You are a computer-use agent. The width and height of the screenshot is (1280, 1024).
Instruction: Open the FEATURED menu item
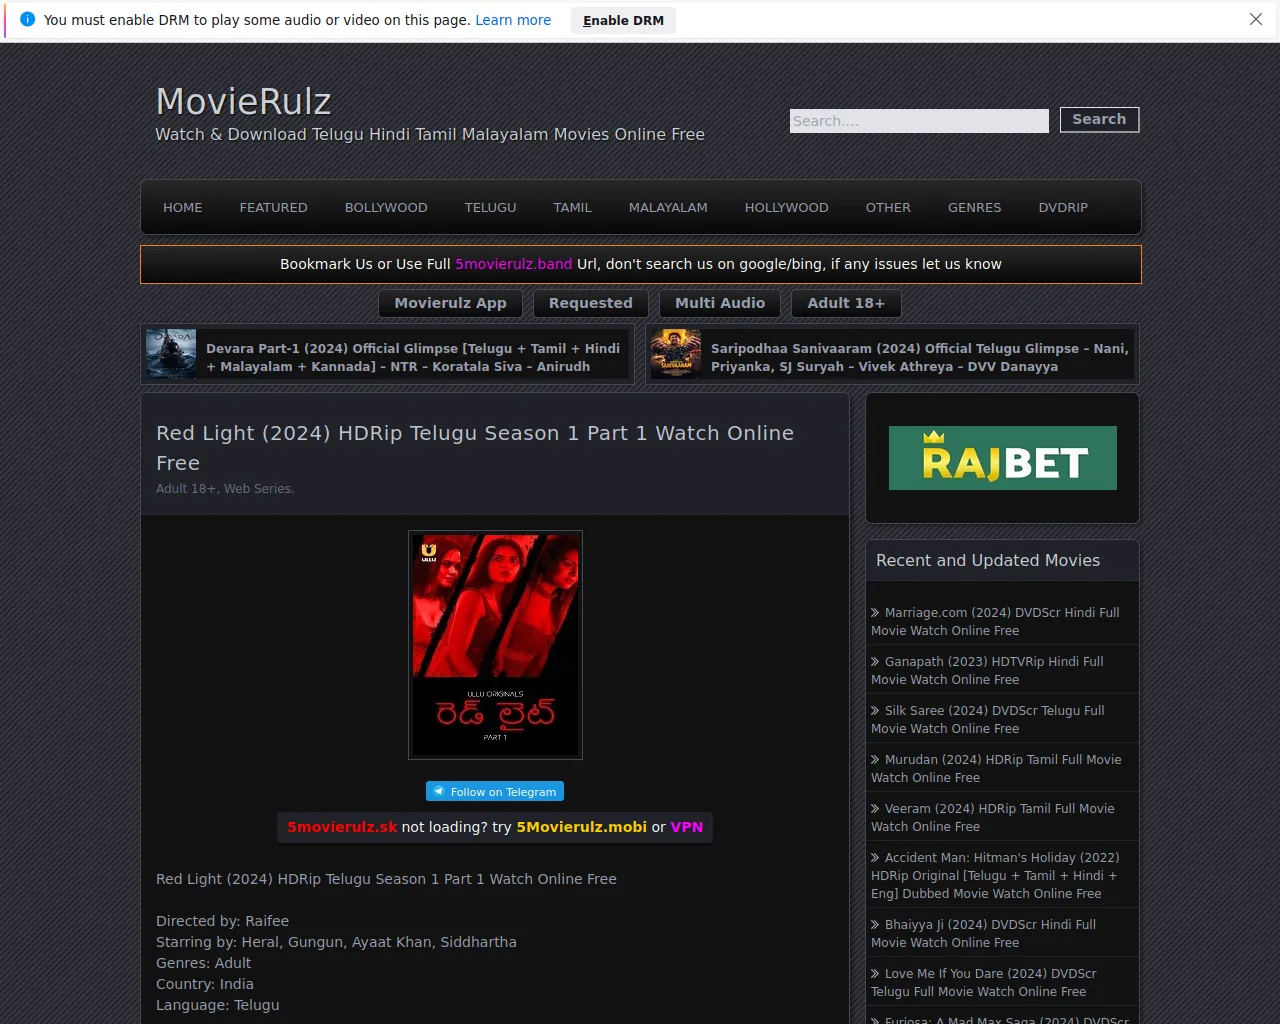click(274, 208)
